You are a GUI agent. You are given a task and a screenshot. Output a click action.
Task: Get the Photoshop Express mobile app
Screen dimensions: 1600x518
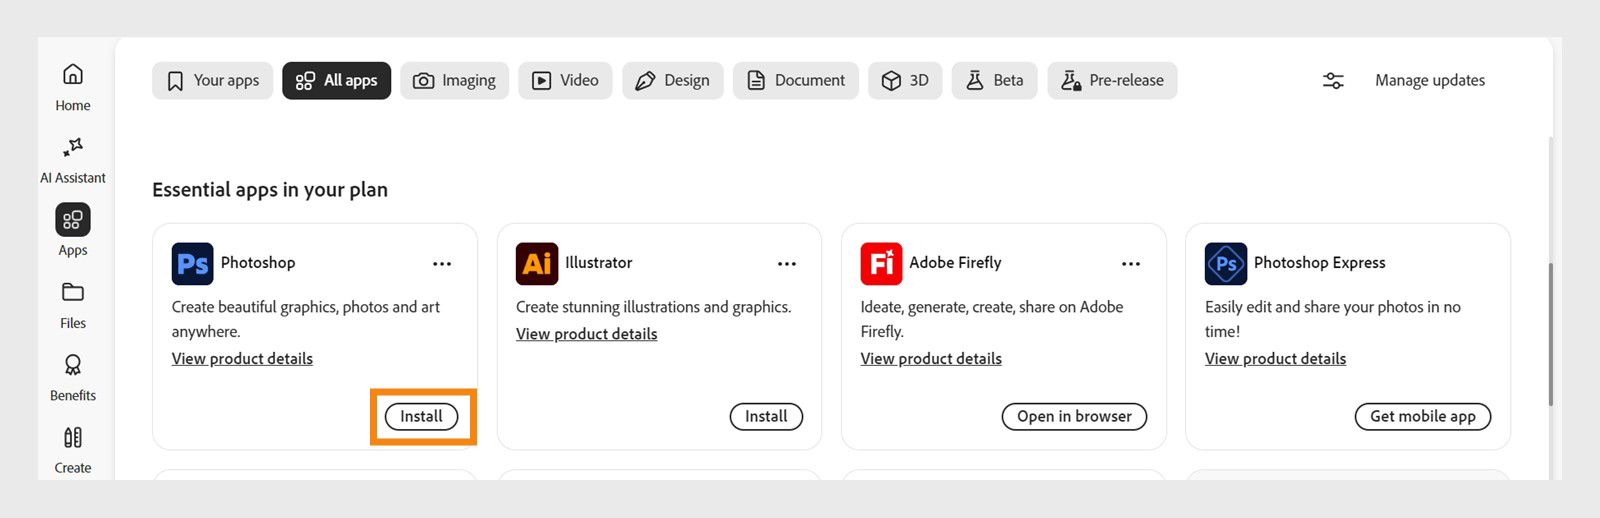tap(1422, 417)
